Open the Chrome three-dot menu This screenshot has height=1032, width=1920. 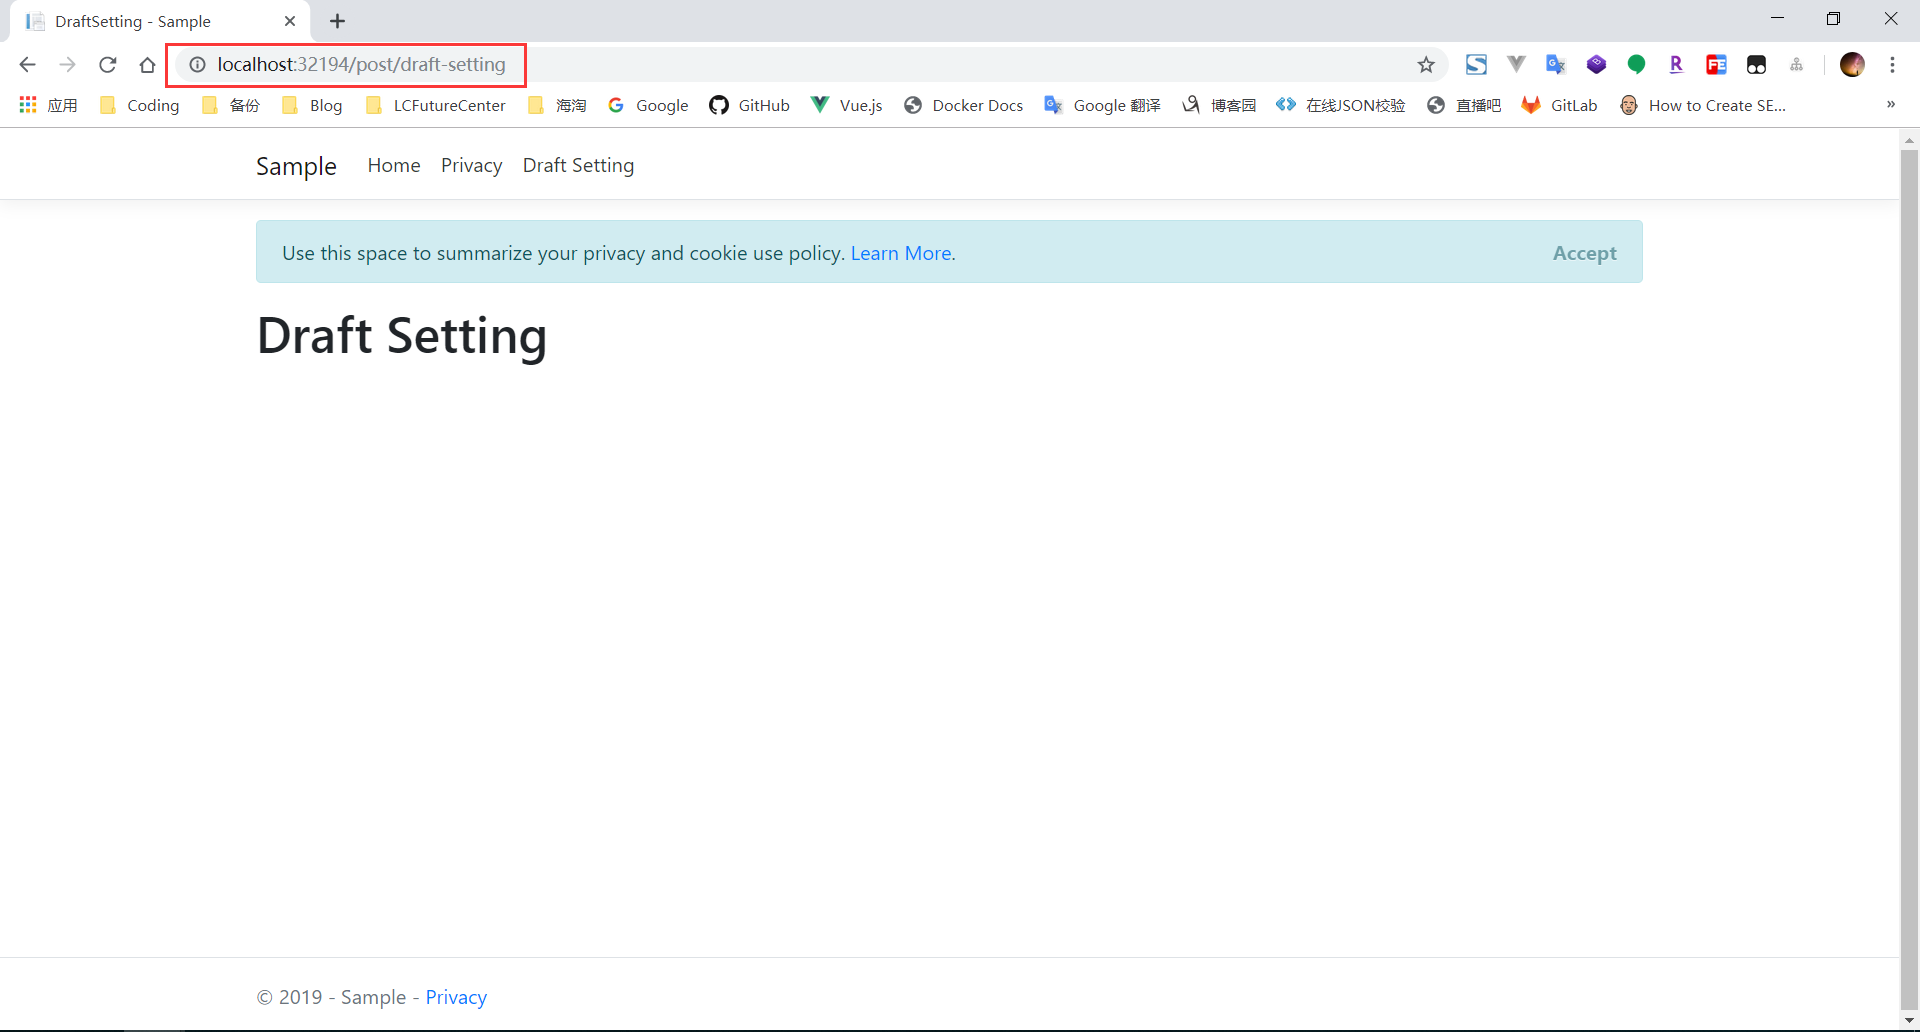(1892, 65)
